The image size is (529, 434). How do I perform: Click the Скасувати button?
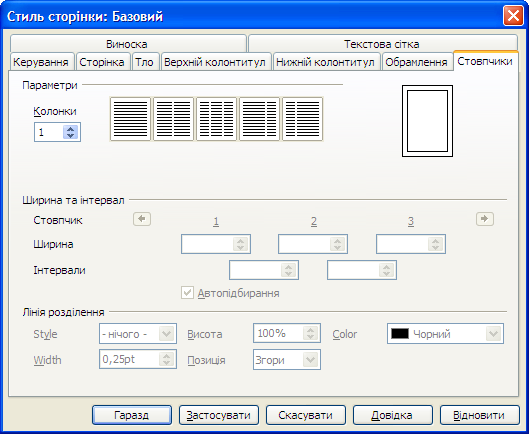306,415
